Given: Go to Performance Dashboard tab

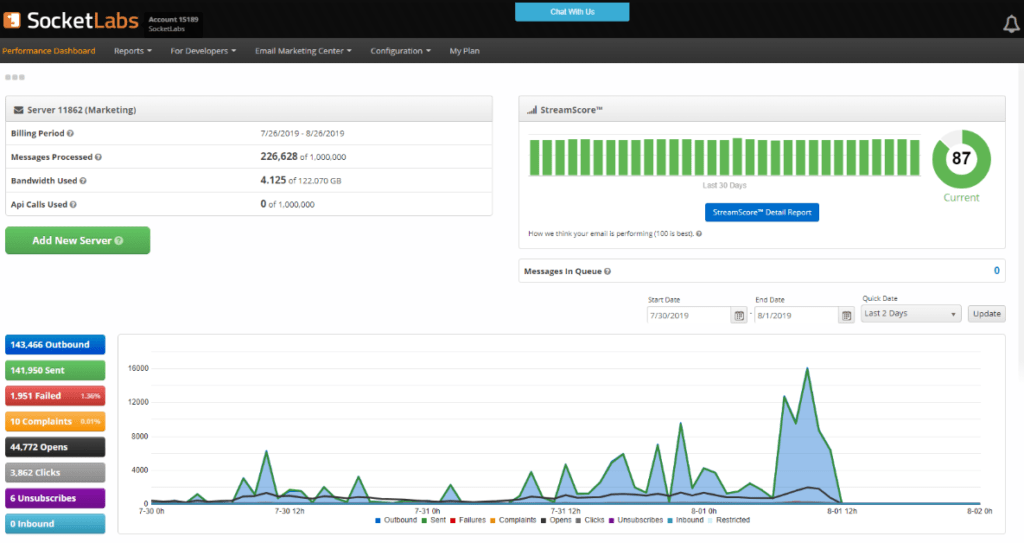Looking at the screenshot, I should coord(48,51).
